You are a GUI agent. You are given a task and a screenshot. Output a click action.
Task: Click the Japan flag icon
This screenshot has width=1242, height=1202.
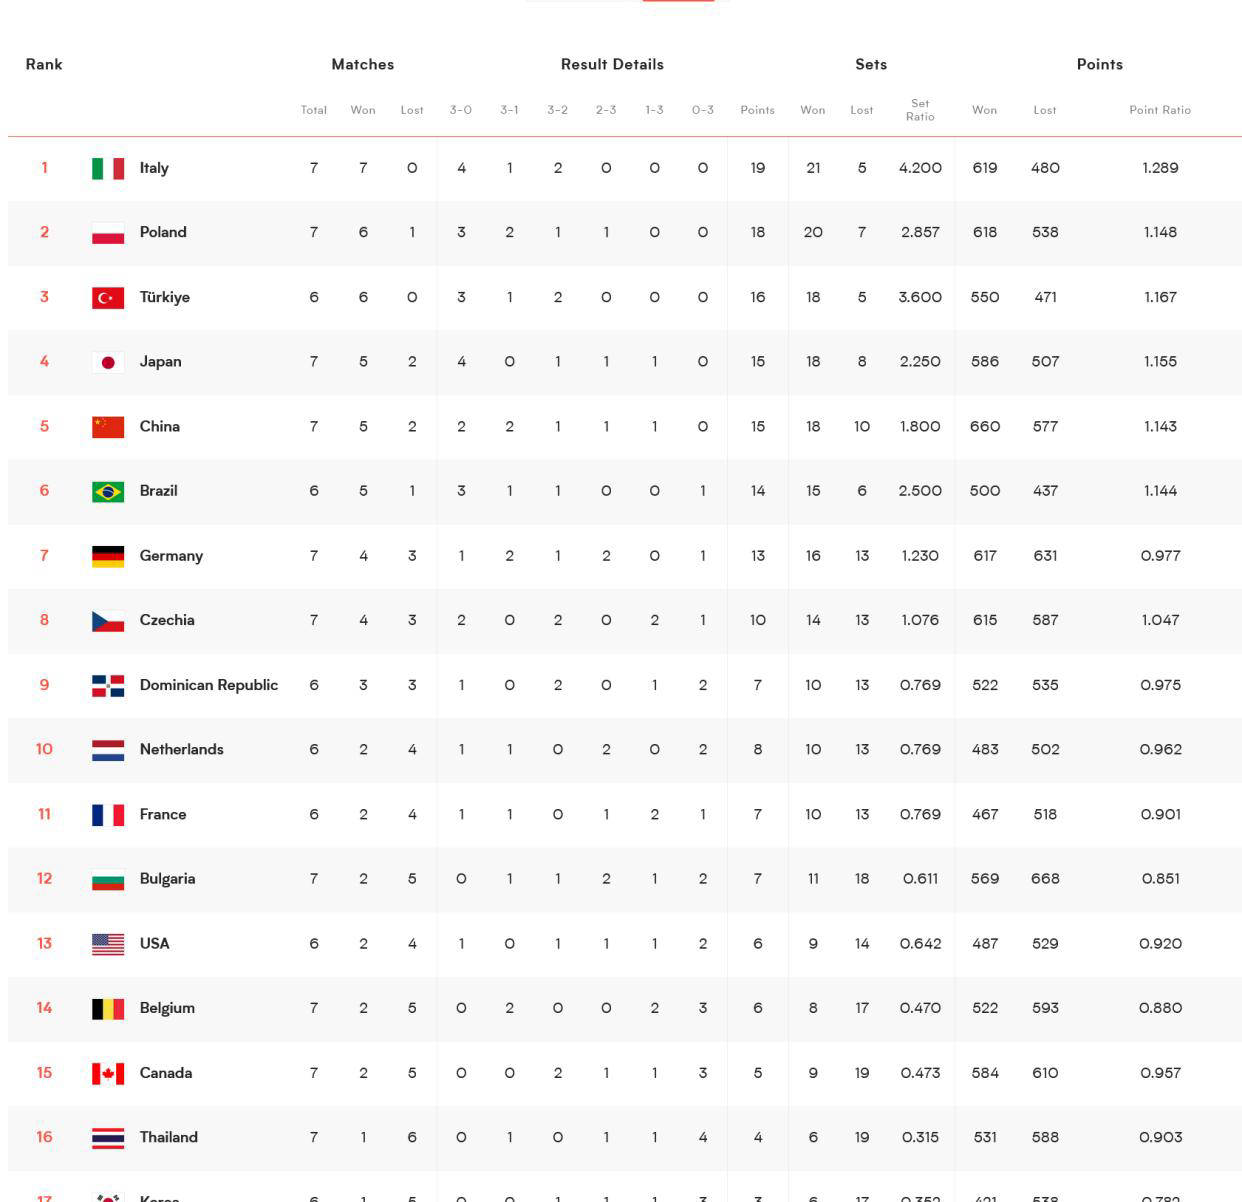pyautogui.click(x=108, y=362)
